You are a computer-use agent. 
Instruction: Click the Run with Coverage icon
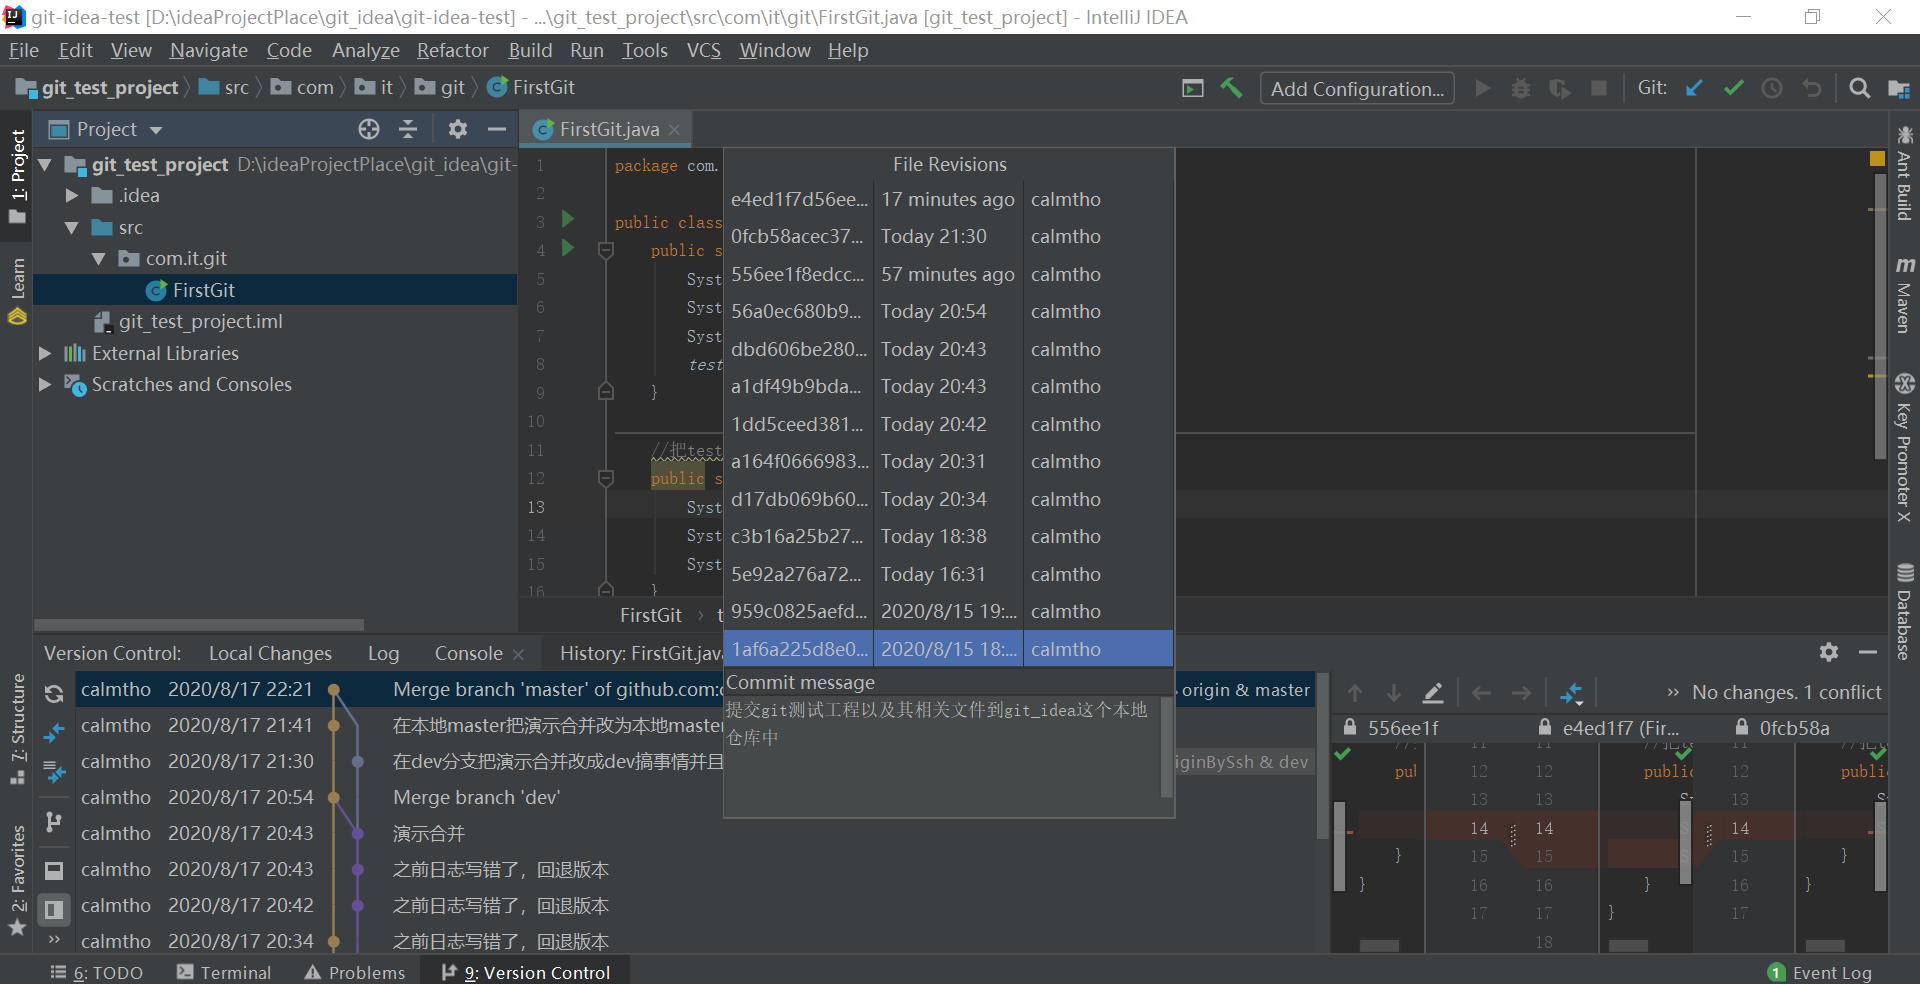point(1560,88)
